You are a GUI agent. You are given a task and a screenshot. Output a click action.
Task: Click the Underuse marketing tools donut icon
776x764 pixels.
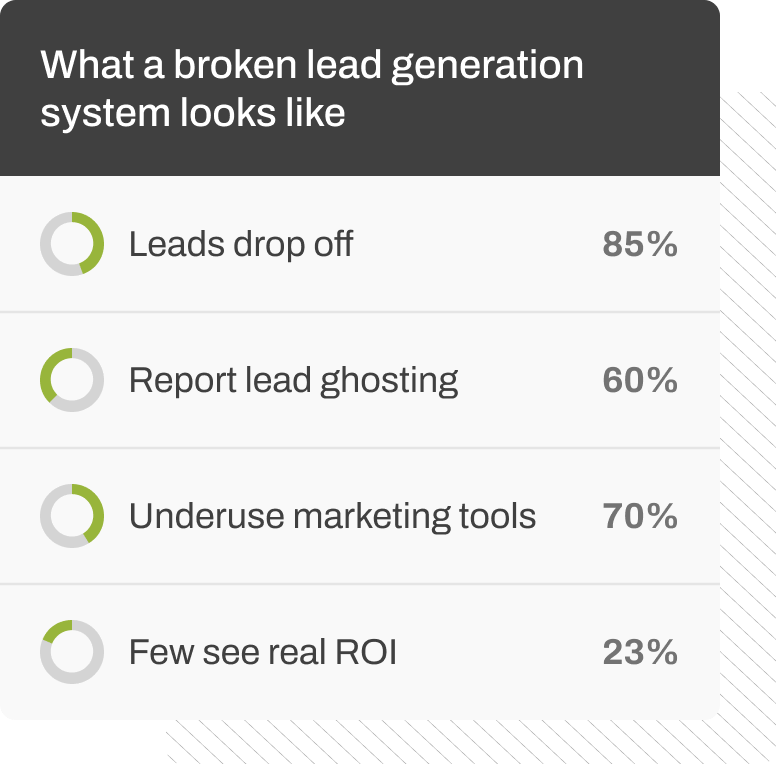pyautogui.click(x=72, y=516)
